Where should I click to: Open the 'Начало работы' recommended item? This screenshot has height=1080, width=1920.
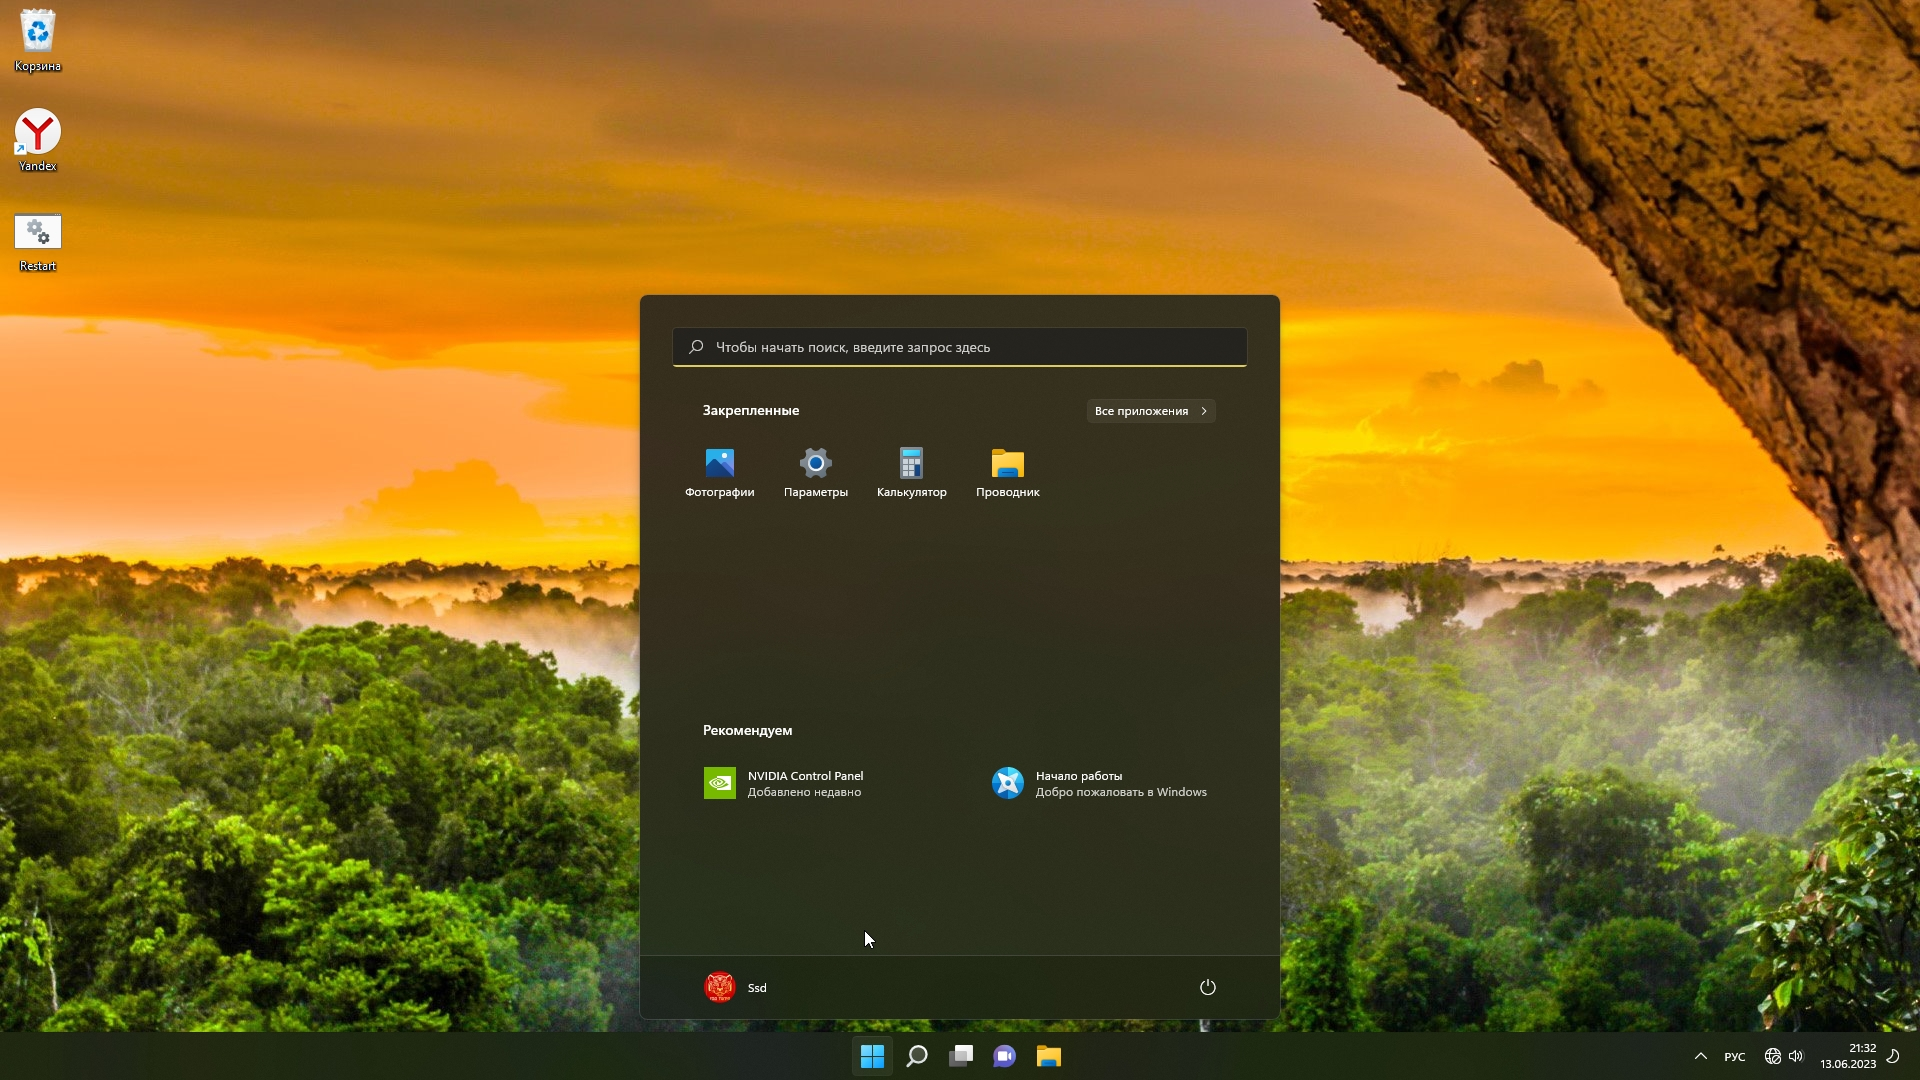pos(1099,783)
